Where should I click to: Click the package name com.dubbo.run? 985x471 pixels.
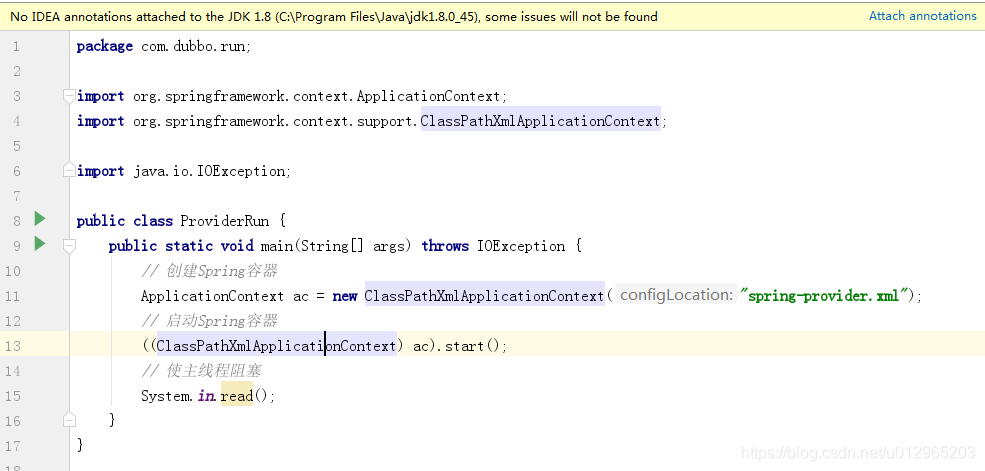coord(195,46)
